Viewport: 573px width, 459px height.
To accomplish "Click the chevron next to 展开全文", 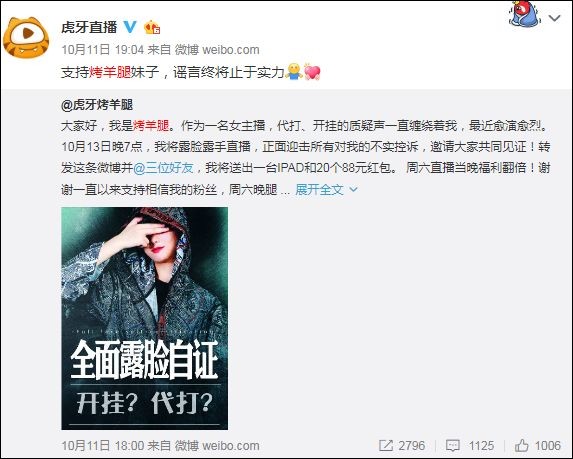I will 353,189.
